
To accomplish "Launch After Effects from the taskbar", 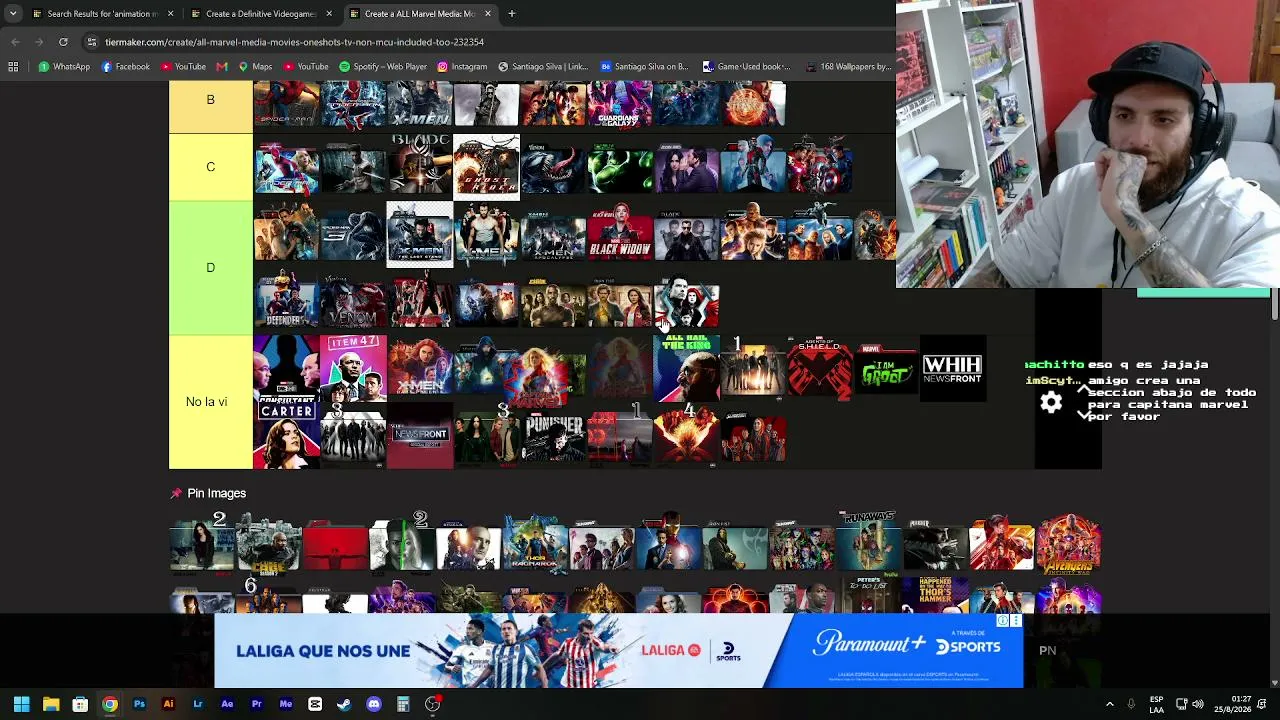I will point(227,704).
